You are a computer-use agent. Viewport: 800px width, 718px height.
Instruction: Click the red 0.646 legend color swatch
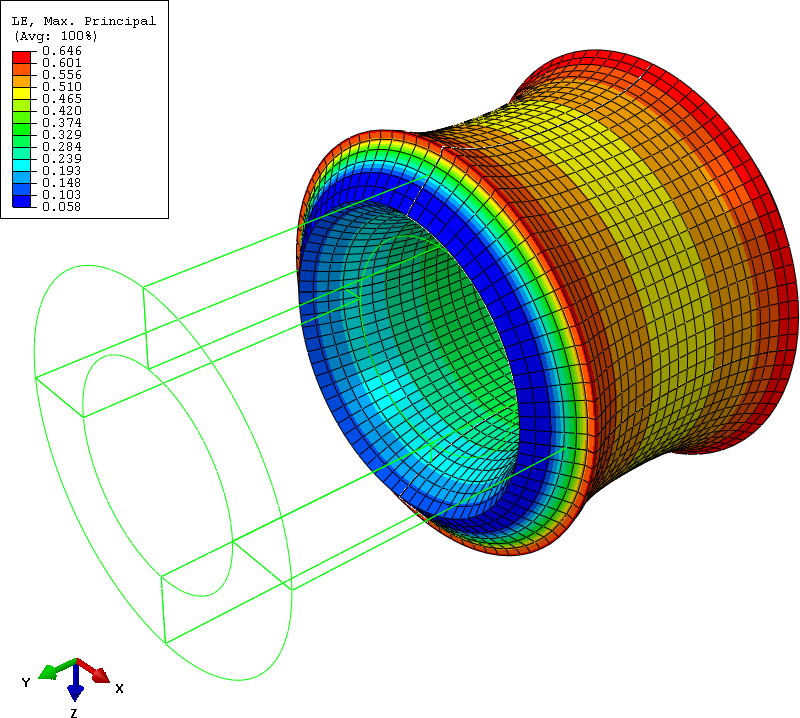click(21, 57)
